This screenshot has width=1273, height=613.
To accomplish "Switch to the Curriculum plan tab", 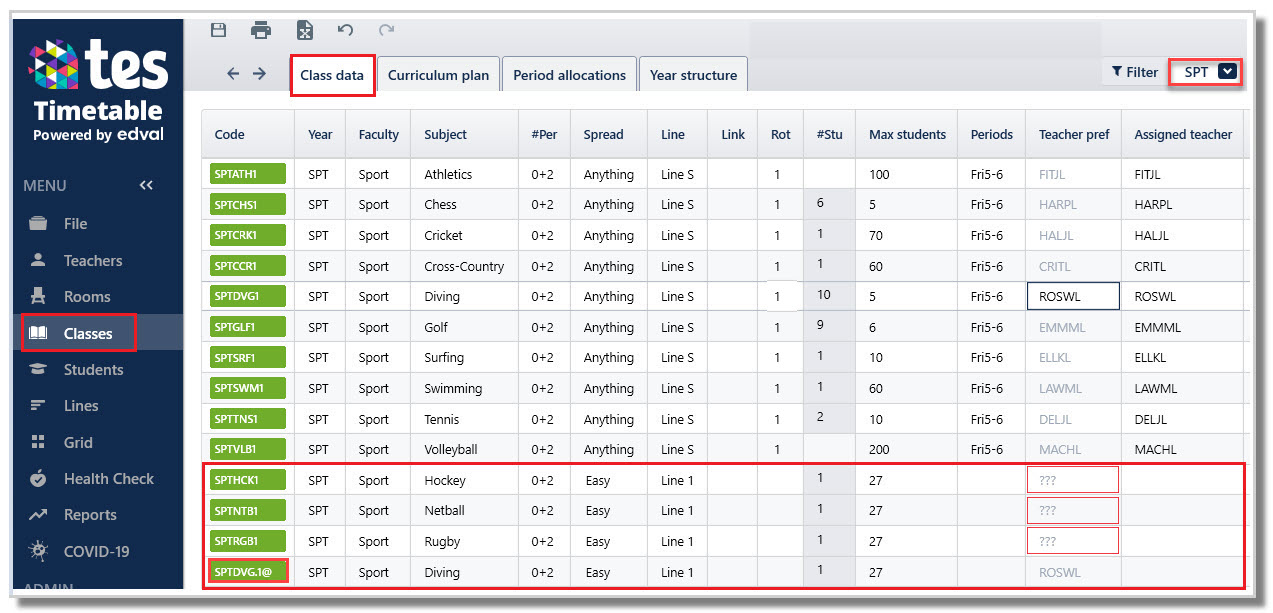I will [439, 75].
